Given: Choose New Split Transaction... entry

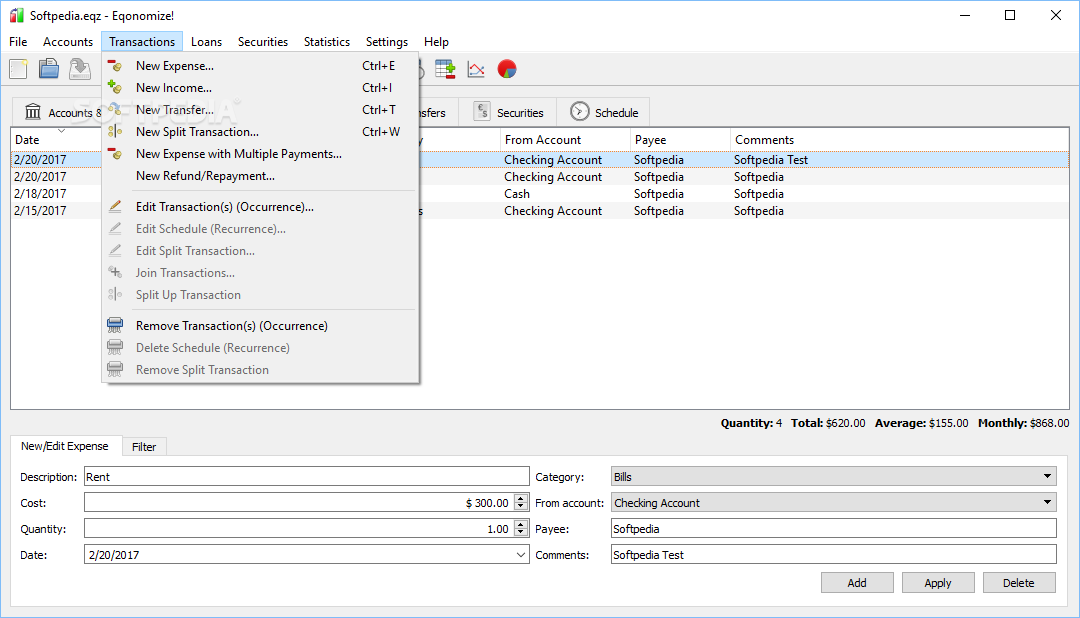Looking at the screenshot, I should (260, 132).
